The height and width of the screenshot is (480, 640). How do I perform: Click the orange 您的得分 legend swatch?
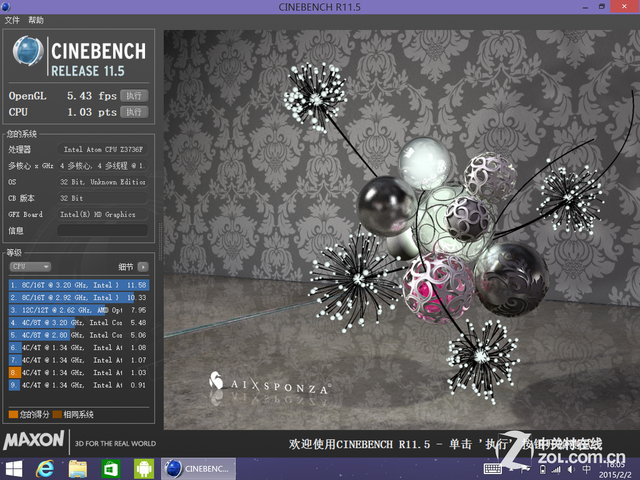point(13,414)
